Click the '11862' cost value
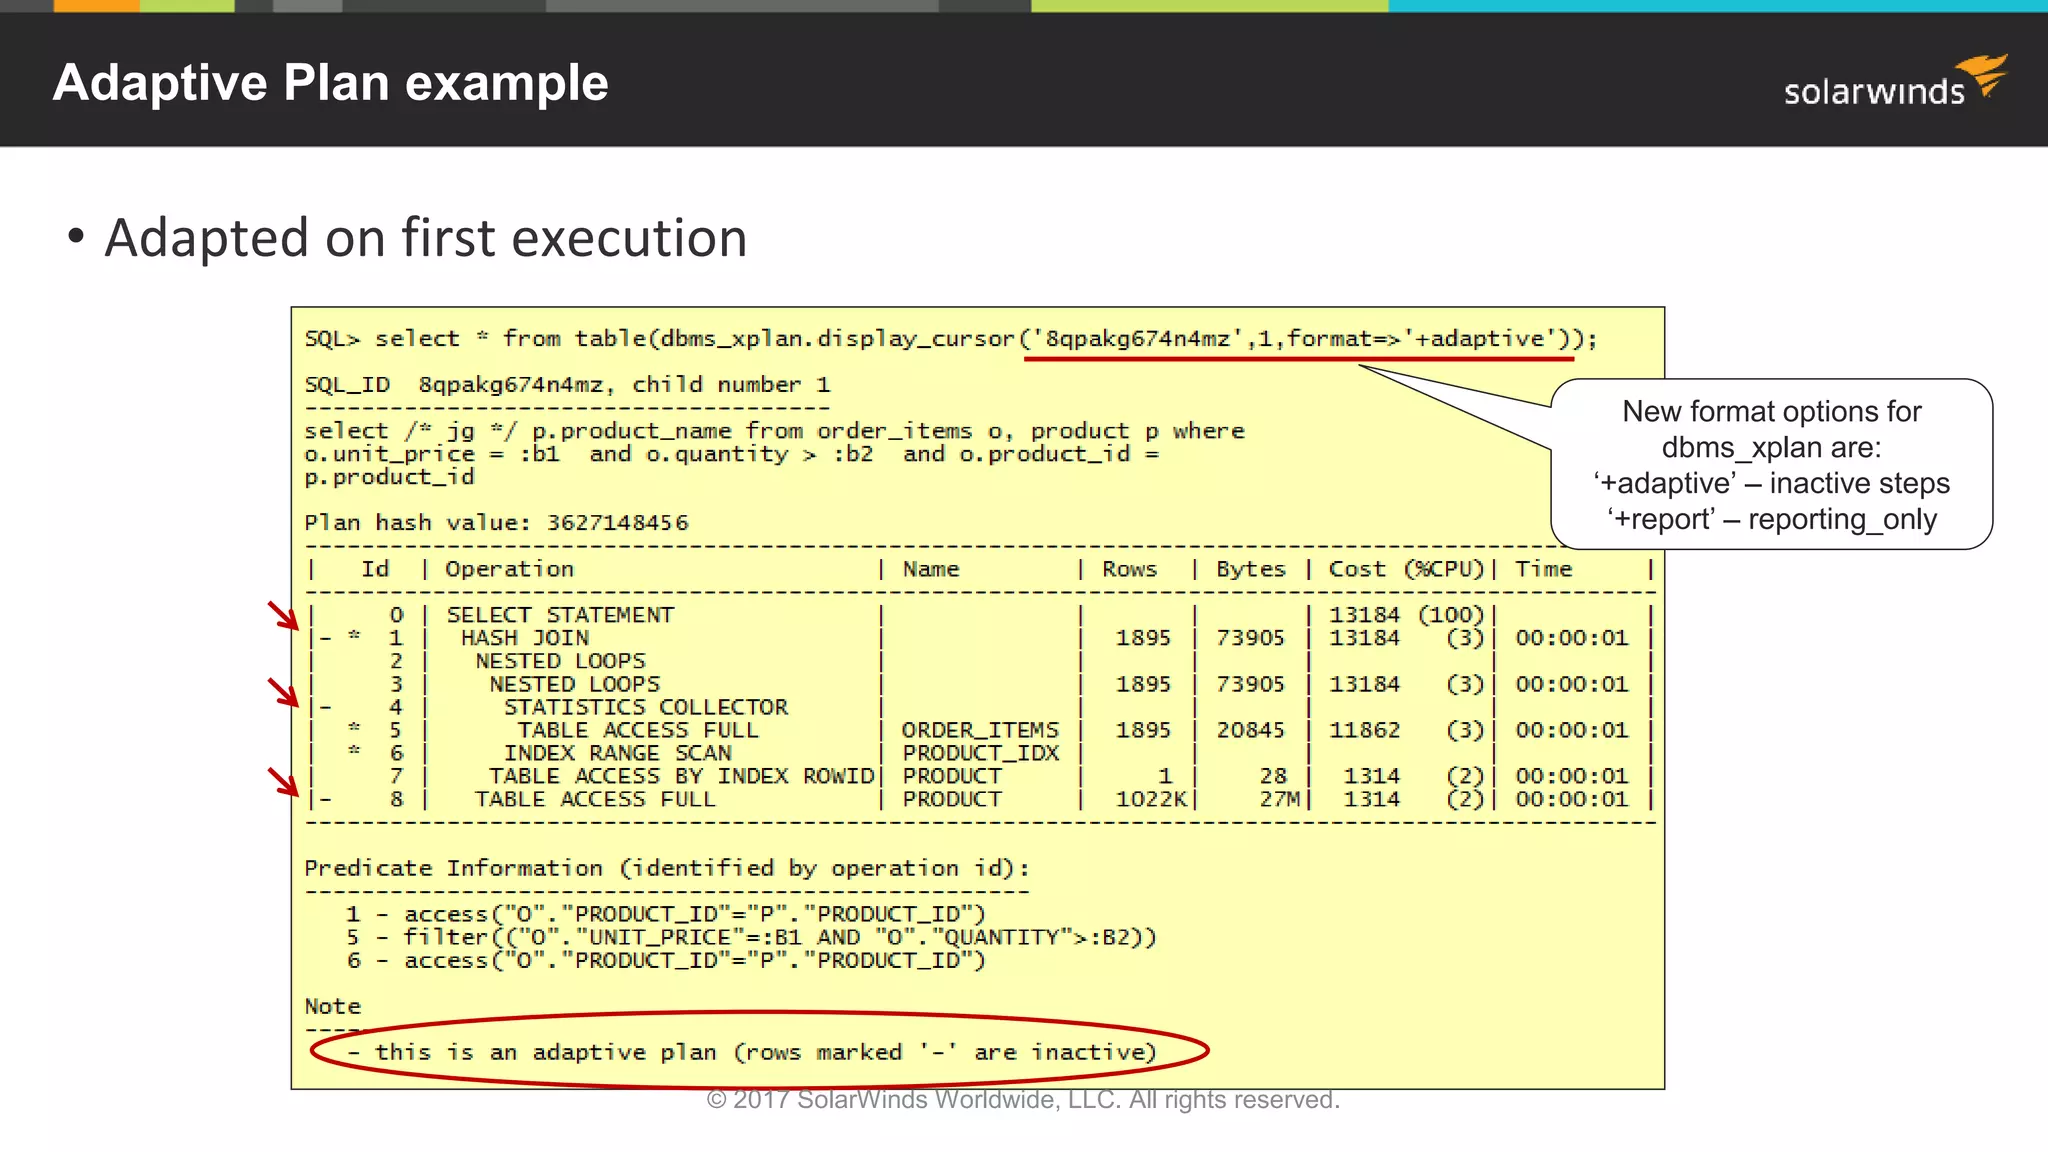2048x1152 pixels. pyautogui.click(x=1364, y=730)
